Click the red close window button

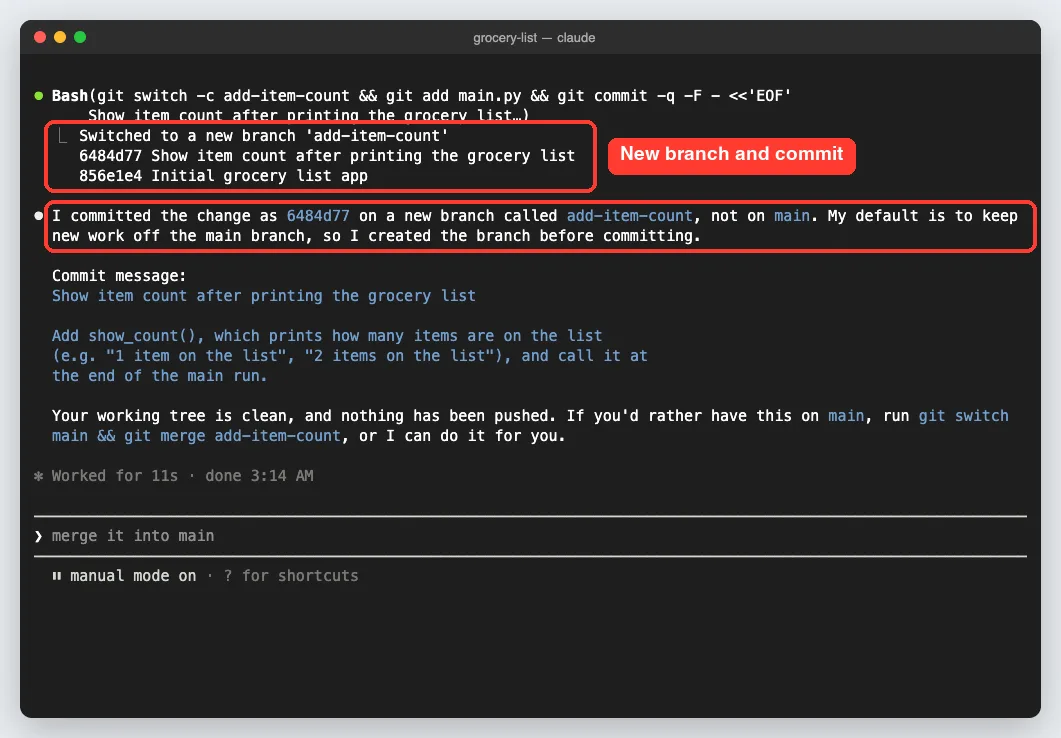pyautogui.click(x=40, y=37)
